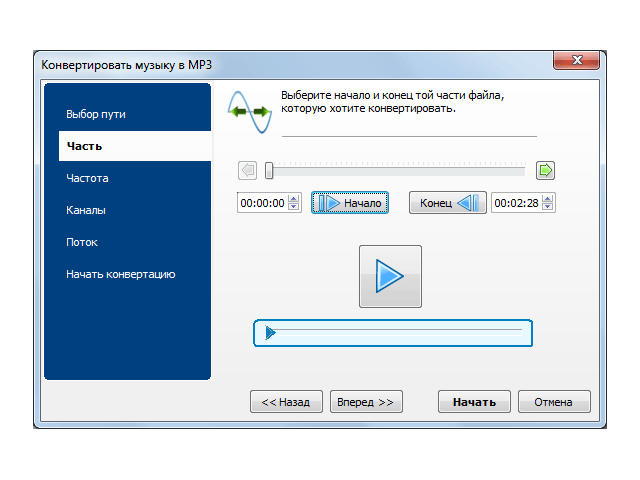Click the green right arrow beside the slider
This screenshot has width=640, height=480.
[545, 170]
